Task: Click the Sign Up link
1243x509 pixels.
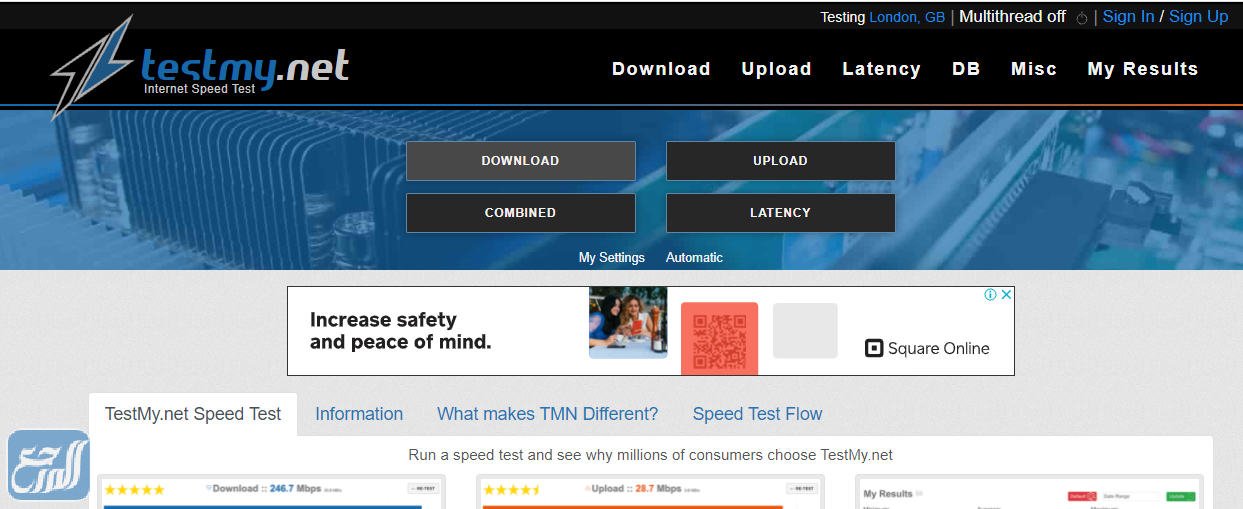Action: point(1198,17)
